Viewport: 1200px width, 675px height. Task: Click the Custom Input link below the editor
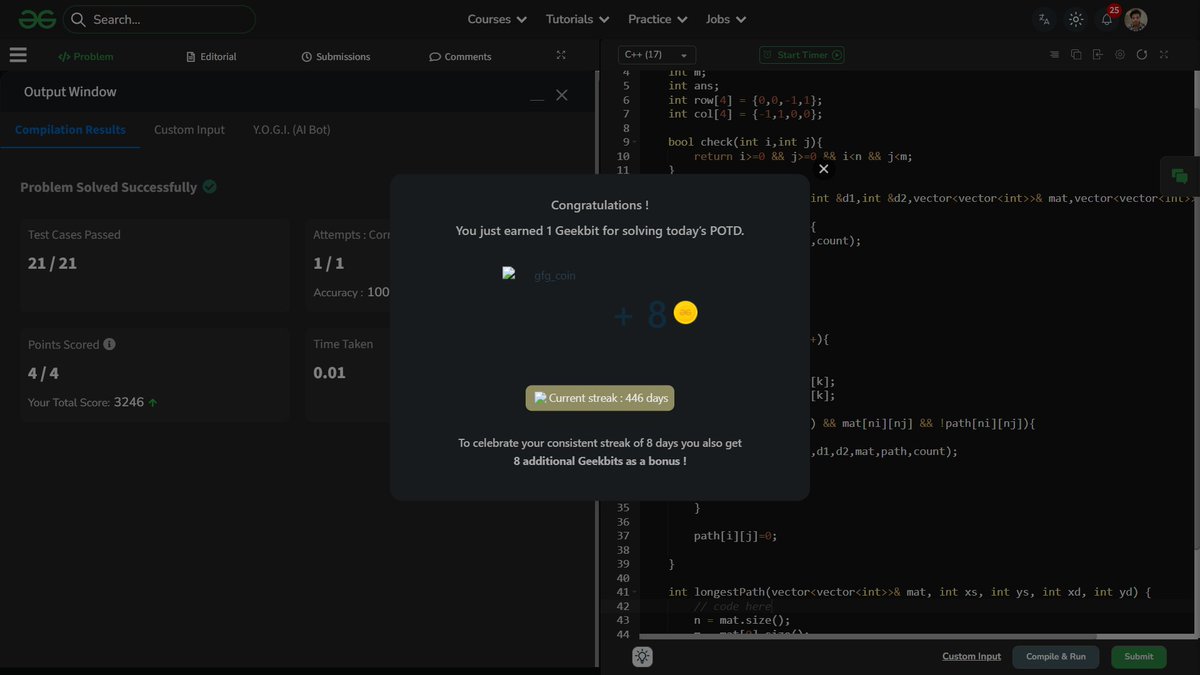click(971, 656)
